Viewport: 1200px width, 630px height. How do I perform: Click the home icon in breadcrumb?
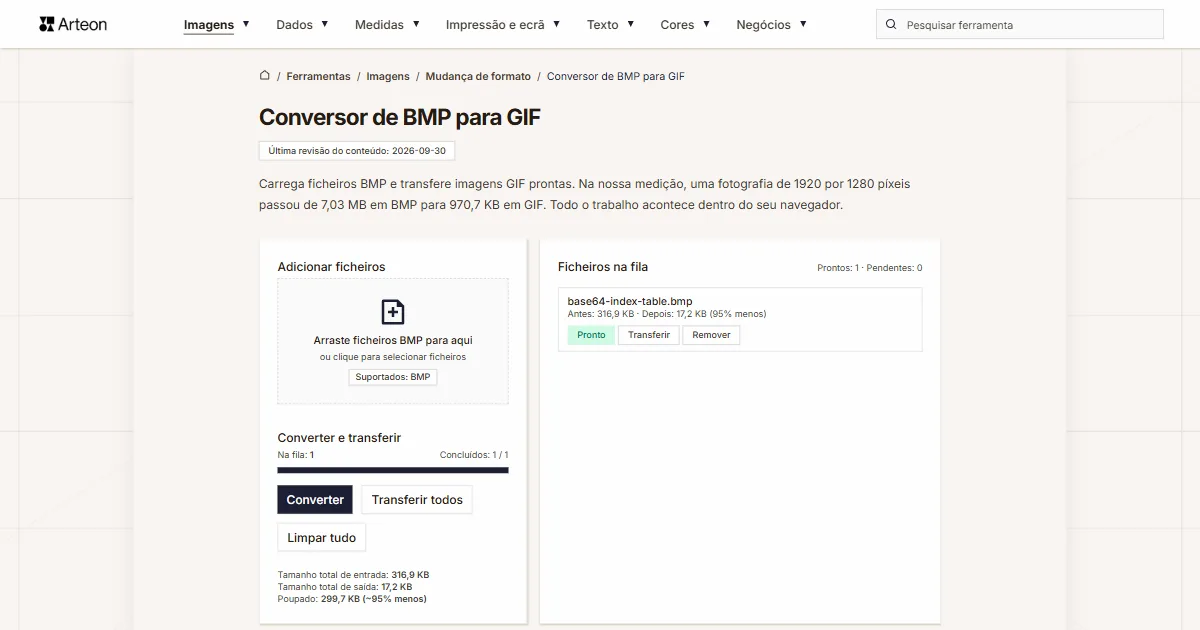click(264, 75)
